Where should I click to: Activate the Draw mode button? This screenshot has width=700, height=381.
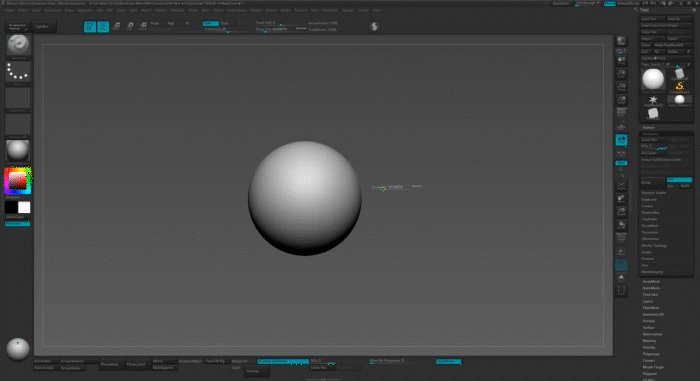(x=103, y=27)
